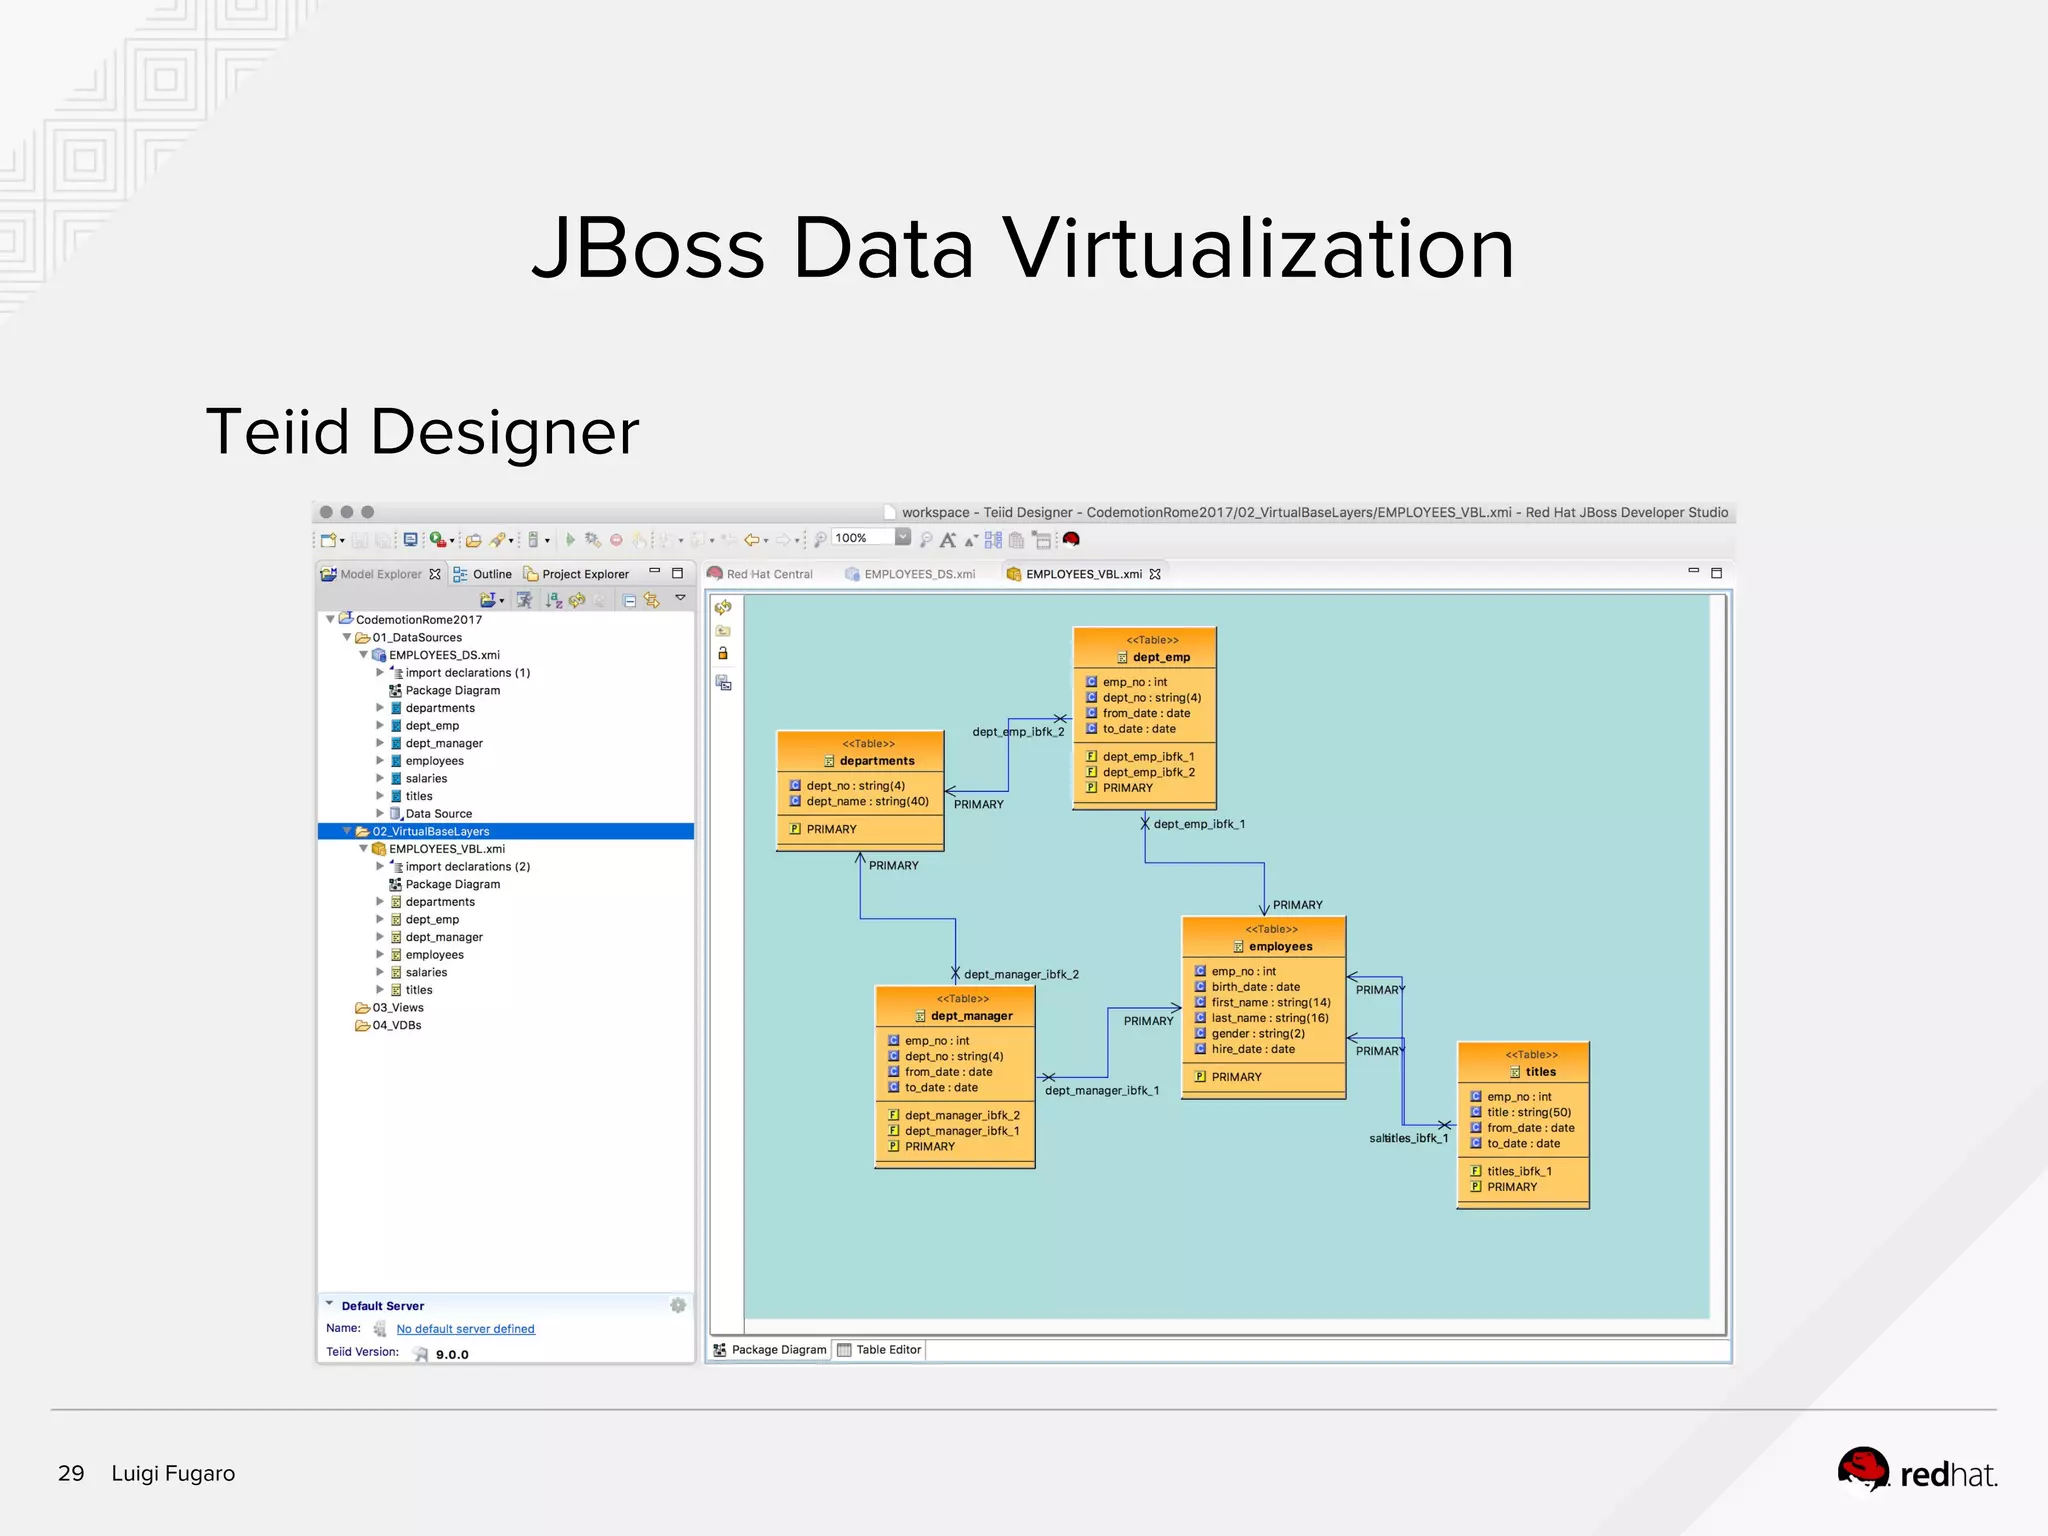This screenshot has width=2048, height=1536.
Task: Click save diagram image icon in sidebar
Action: pyautogui.click(x=724, y=683)
